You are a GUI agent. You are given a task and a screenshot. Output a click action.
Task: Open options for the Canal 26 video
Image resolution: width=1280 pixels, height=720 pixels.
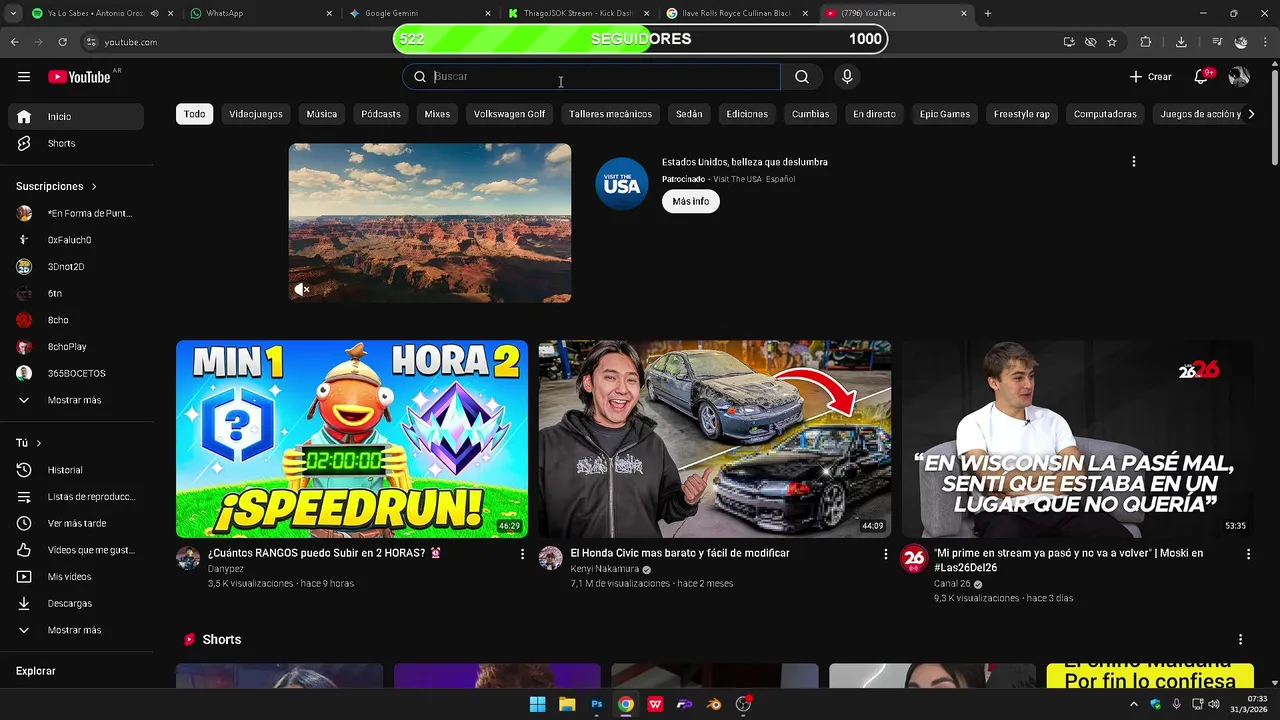point(1248,553)
